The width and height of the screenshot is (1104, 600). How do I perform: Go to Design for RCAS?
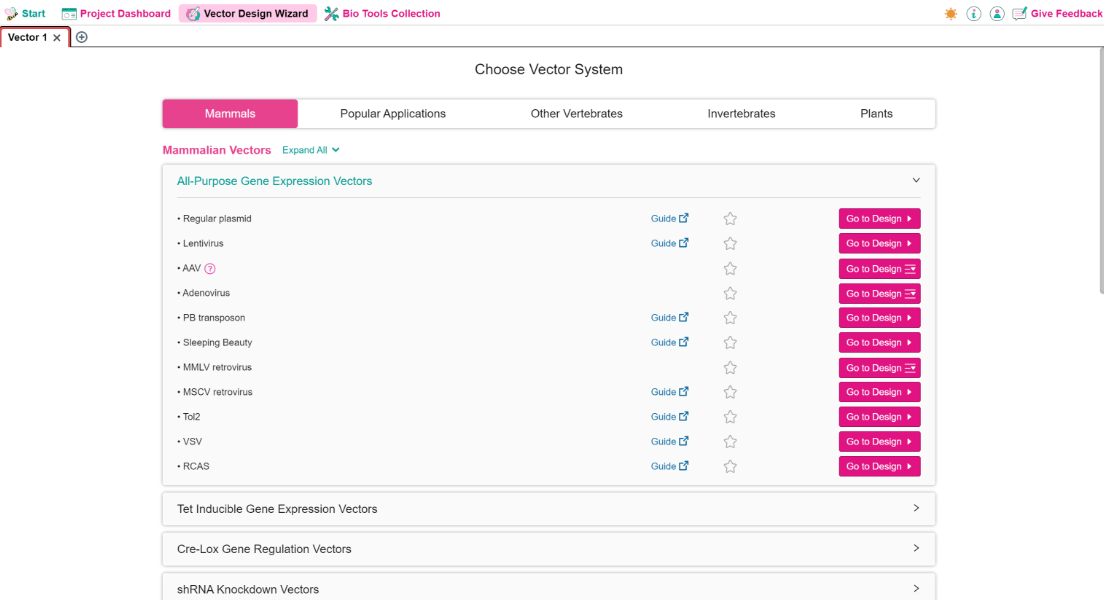879,466
